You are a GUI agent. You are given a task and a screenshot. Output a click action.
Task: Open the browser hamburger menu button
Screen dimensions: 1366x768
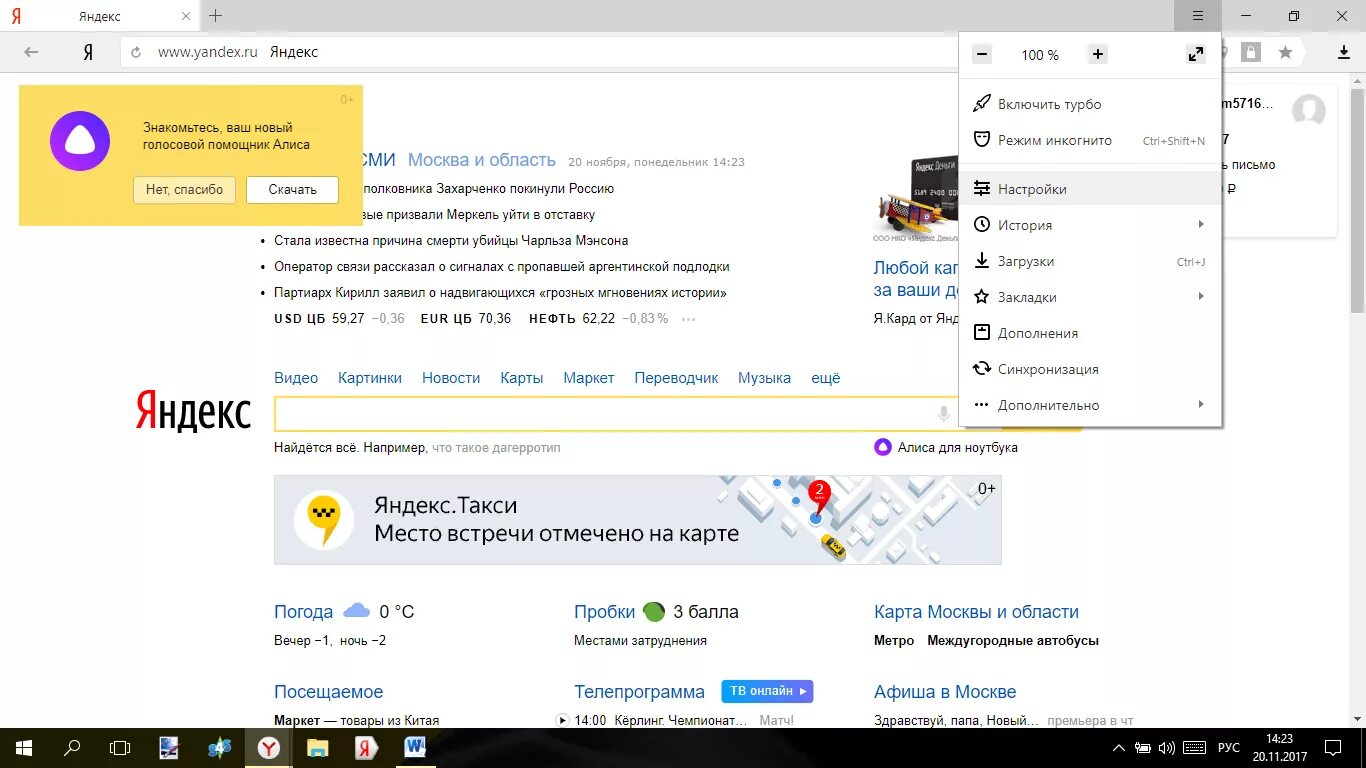point(1198,15)
